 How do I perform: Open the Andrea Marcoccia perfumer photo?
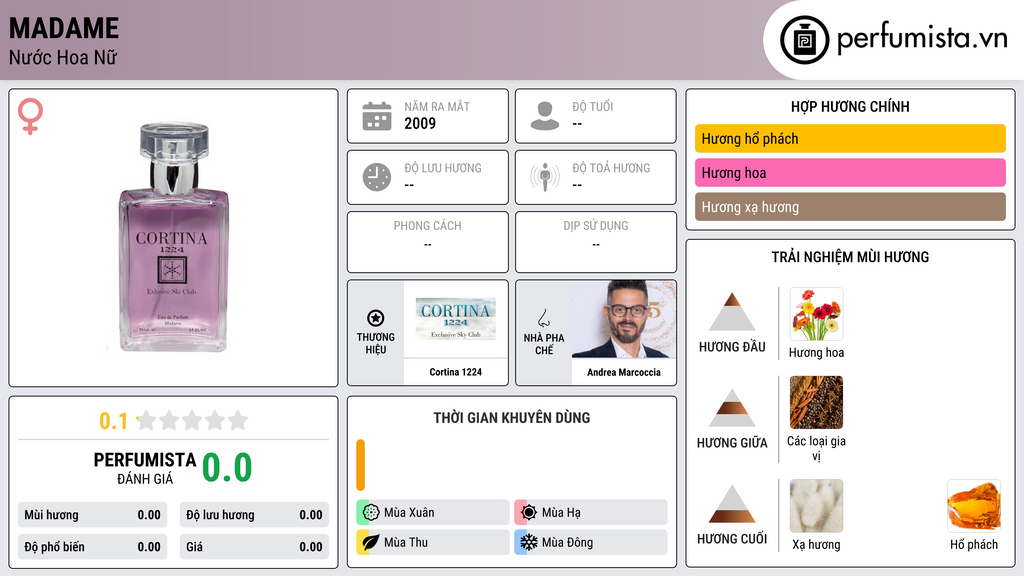pyautogui.click(x=624, y=319)
